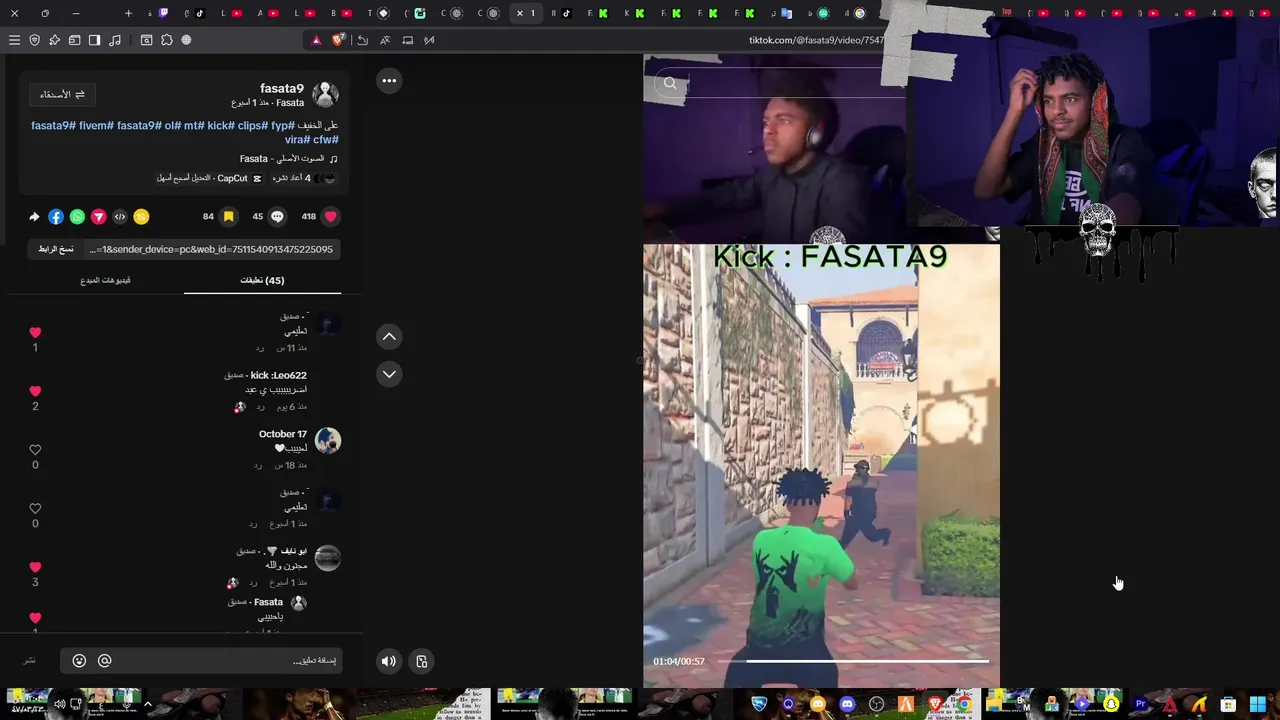Click the copy link button beside the URL
The image size is (1280, 720).
[56, 249]
